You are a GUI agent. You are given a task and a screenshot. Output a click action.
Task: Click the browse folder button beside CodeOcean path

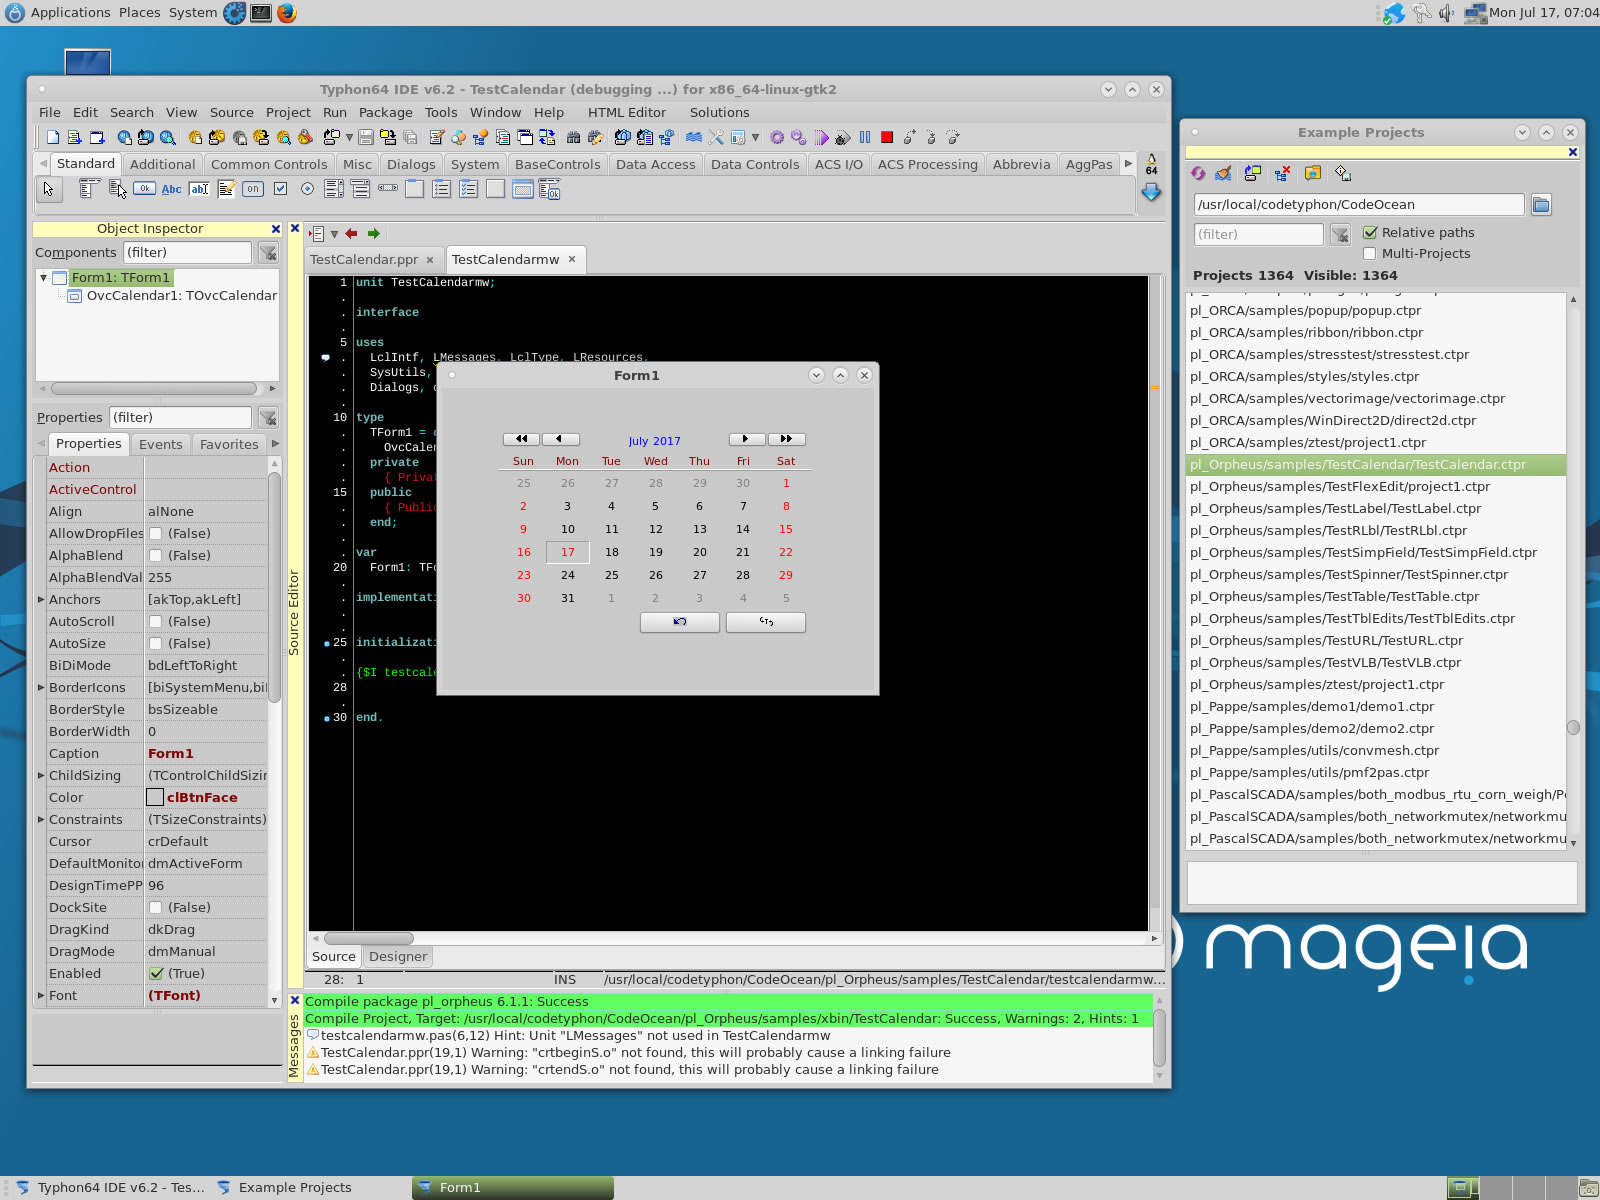1541,205
